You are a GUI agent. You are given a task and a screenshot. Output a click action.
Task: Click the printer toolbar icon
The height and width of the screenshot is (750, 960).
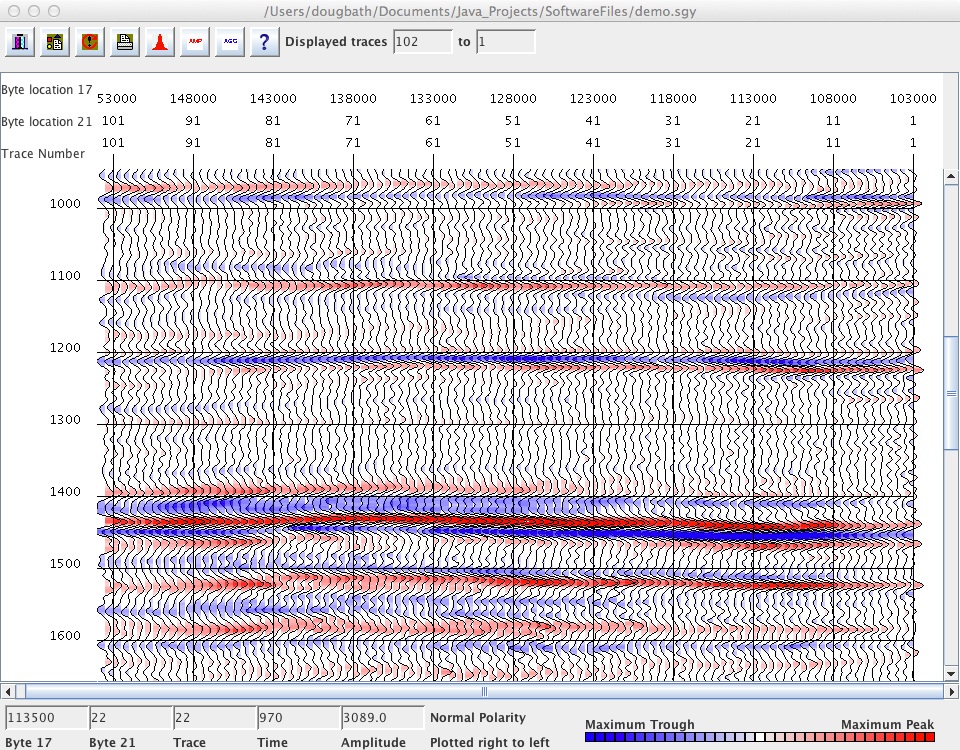124,42
